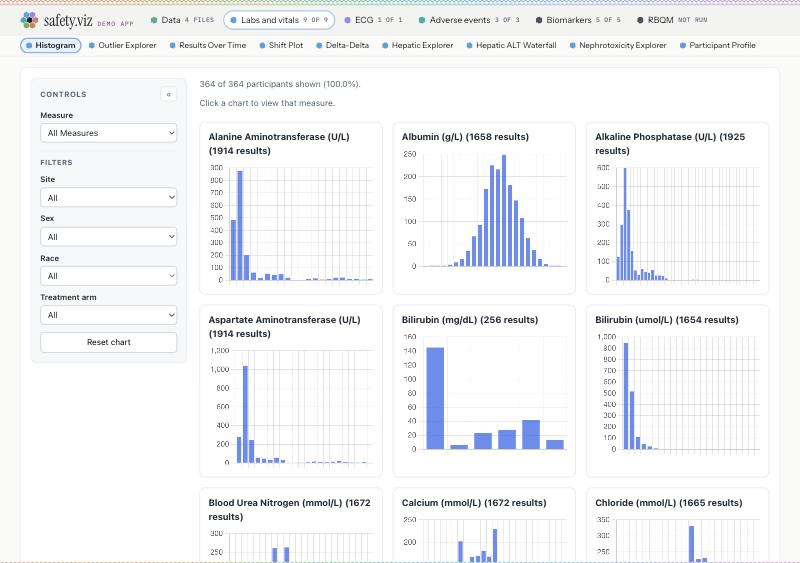Viewport: 800px width, 563px height.
Task: Switch to the Adverse events section
Action: pos(469,20)
